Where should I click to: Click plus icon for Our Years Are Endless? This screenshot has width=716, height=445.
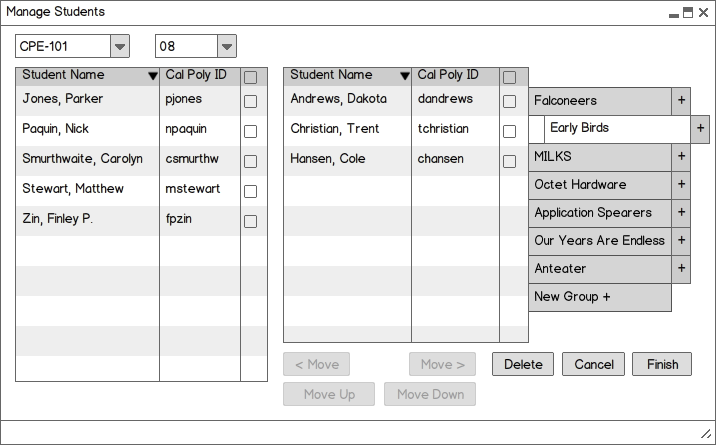pyautogui.click(x=681, y=241)
